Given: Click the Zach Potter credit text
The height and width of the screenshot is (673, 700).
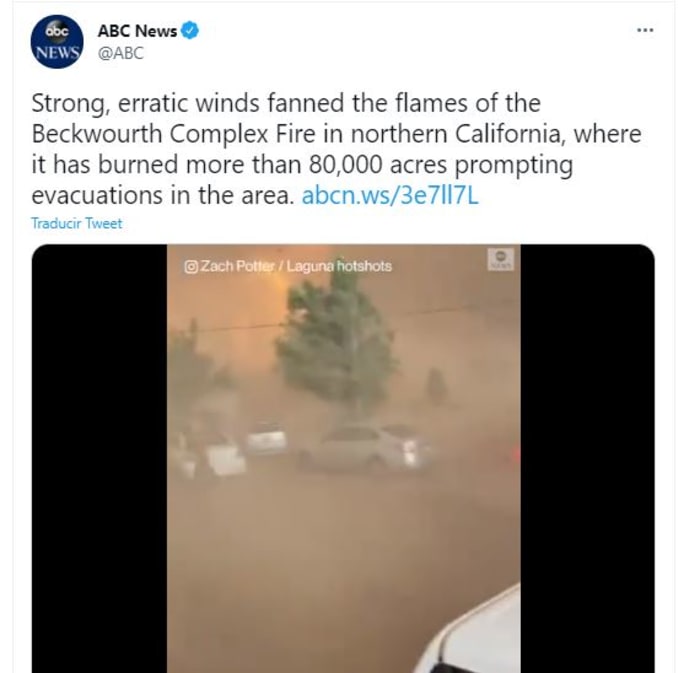Looking at the screenshot, I should 237,266.
